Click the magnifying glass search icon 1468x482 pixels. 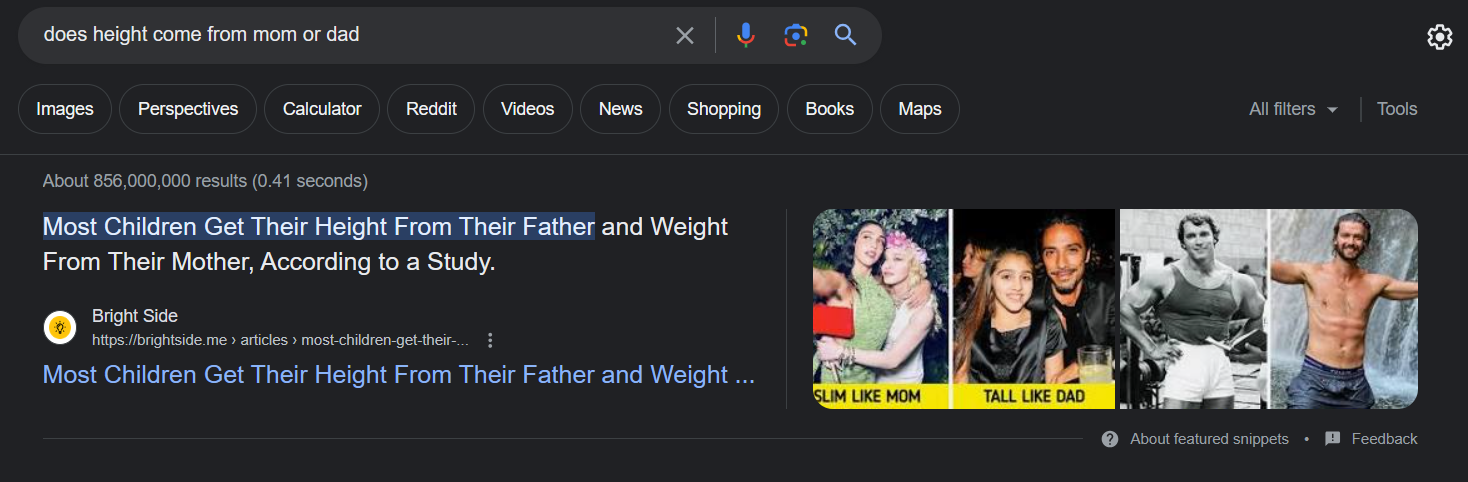point(846,36)
